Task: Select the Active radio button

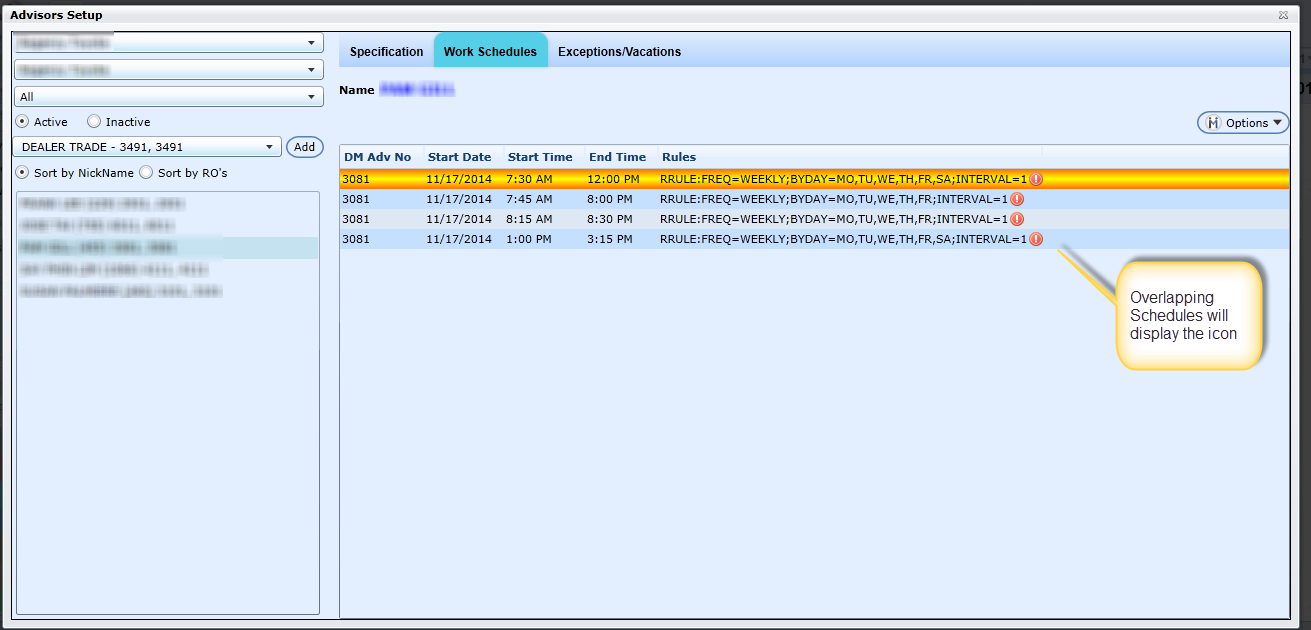Action: [22, 122]
